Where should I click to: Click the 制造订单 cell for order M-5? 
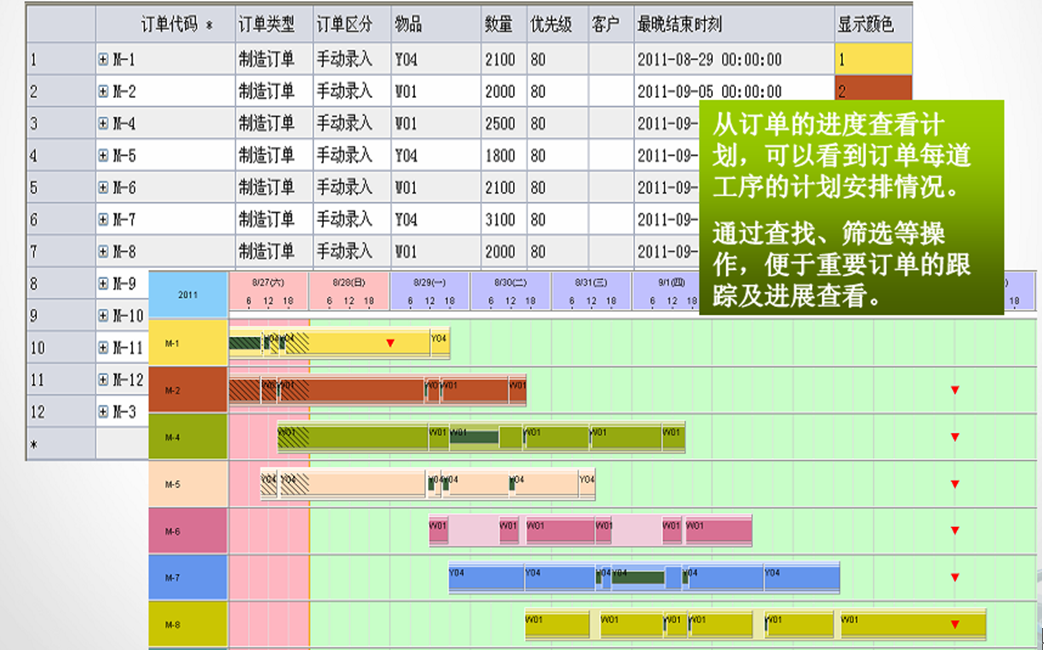(267, 155)
